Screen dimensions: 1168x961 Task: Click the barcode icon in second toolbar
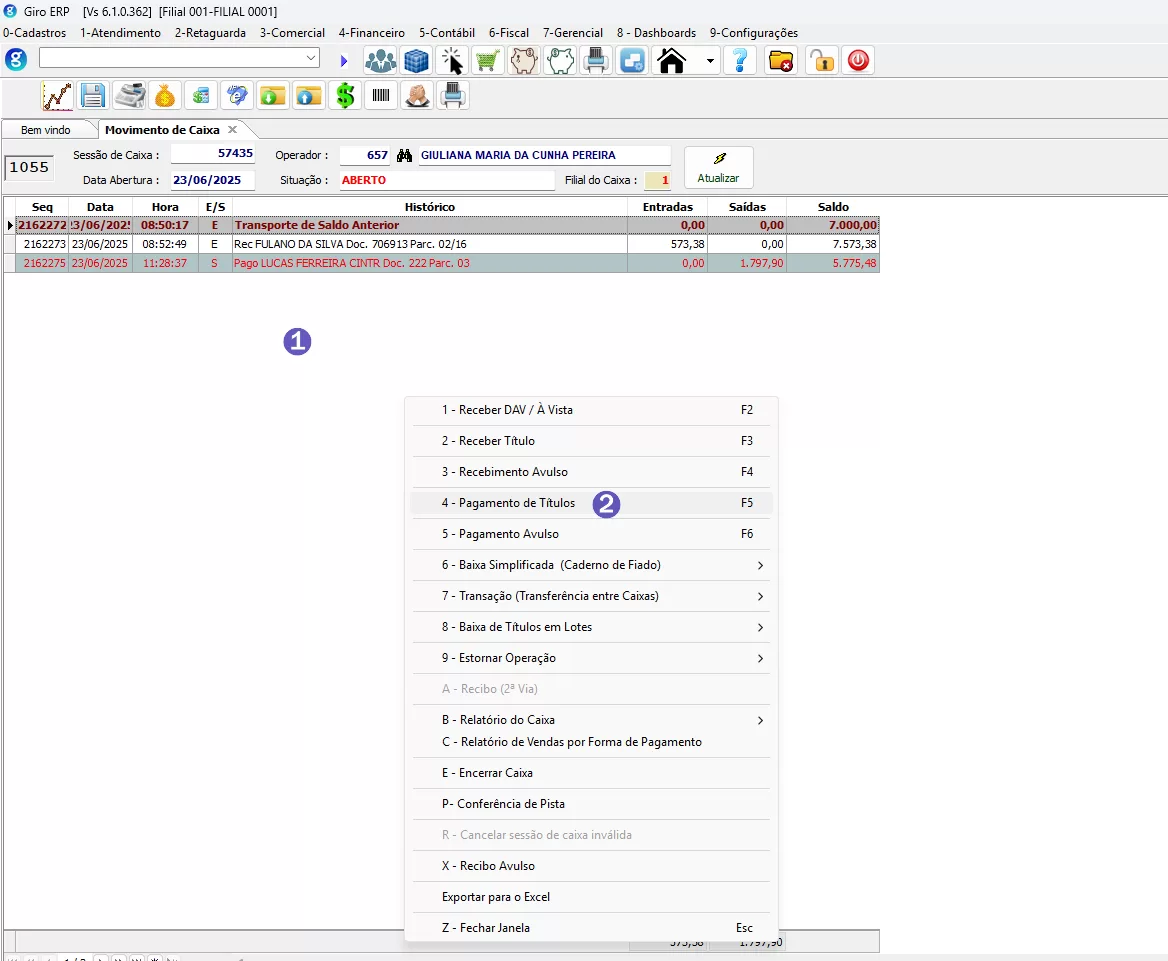click(x=381, y=96)
